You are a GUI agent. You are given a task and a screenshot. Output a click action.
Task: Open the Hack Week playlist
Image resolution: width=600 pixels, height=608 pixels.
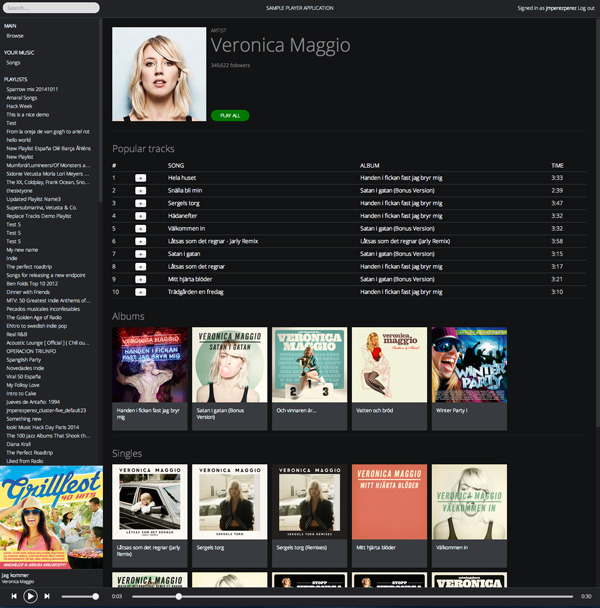tap(19, 106)
